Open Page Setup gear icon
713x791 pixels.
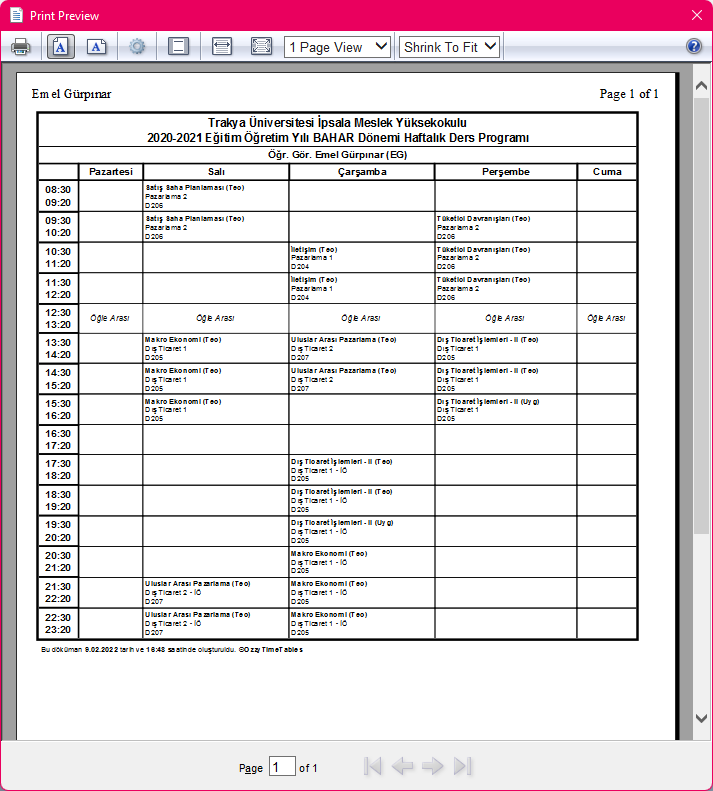click(138, 47)
